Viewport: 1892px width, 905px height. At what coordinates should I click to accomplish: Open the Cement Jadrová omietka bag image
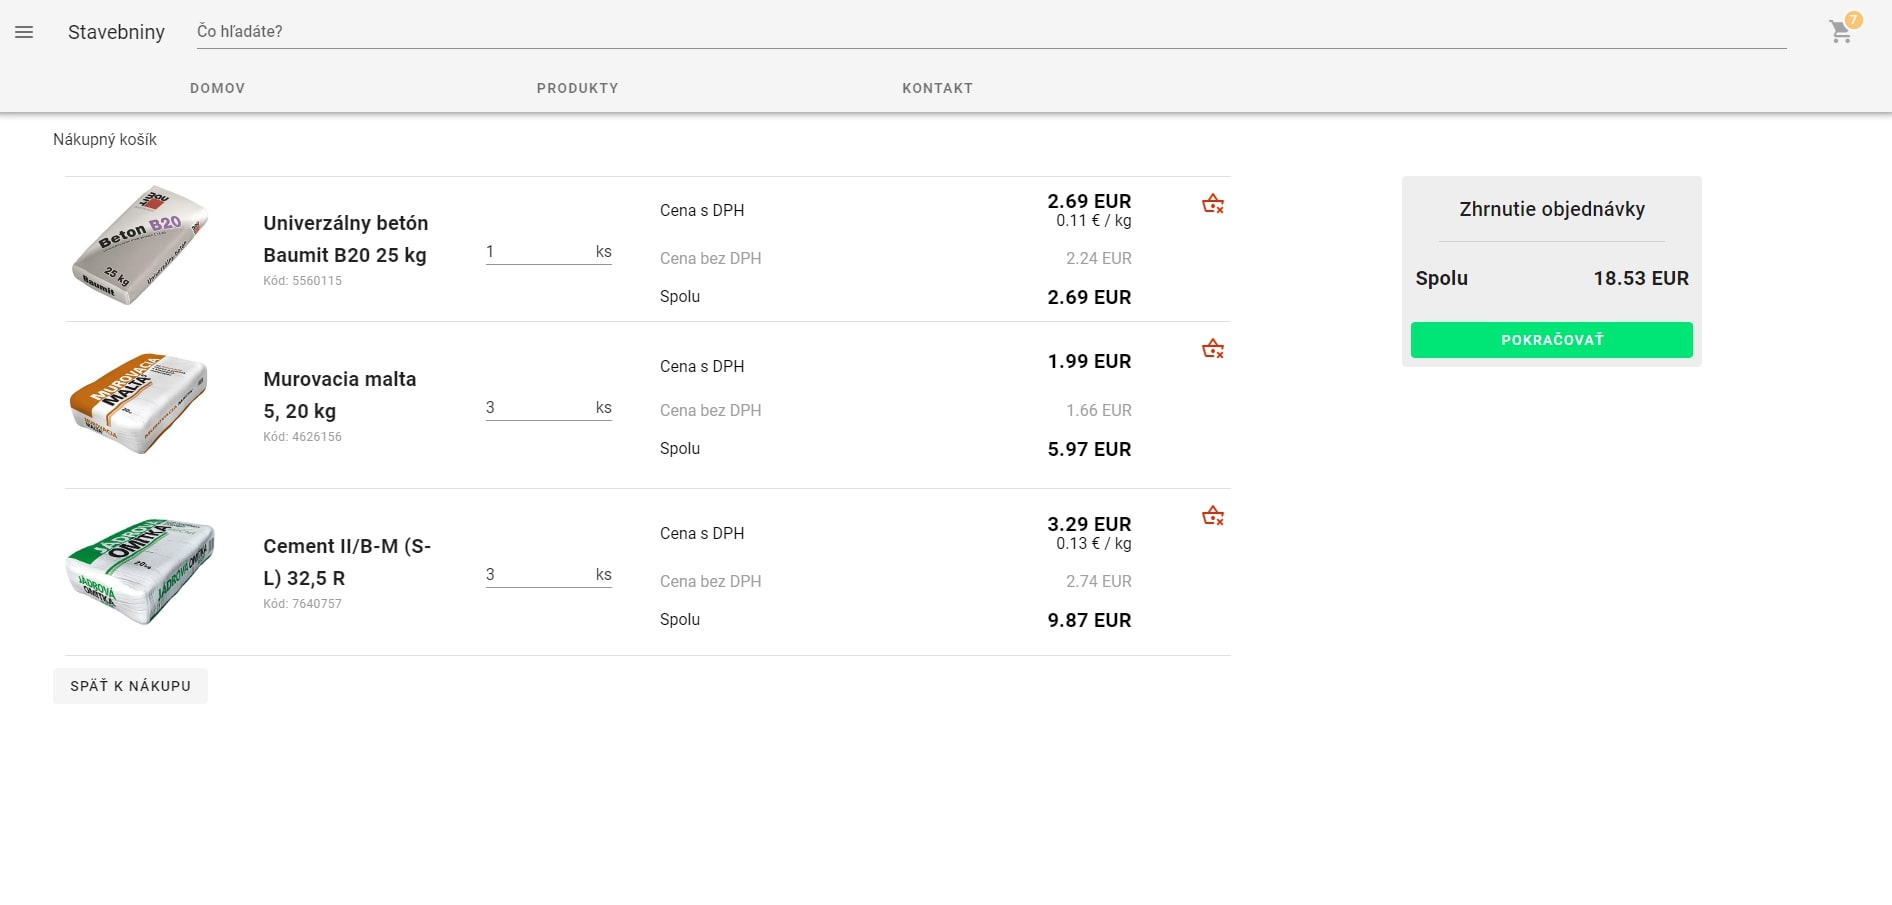pos(140,571)
